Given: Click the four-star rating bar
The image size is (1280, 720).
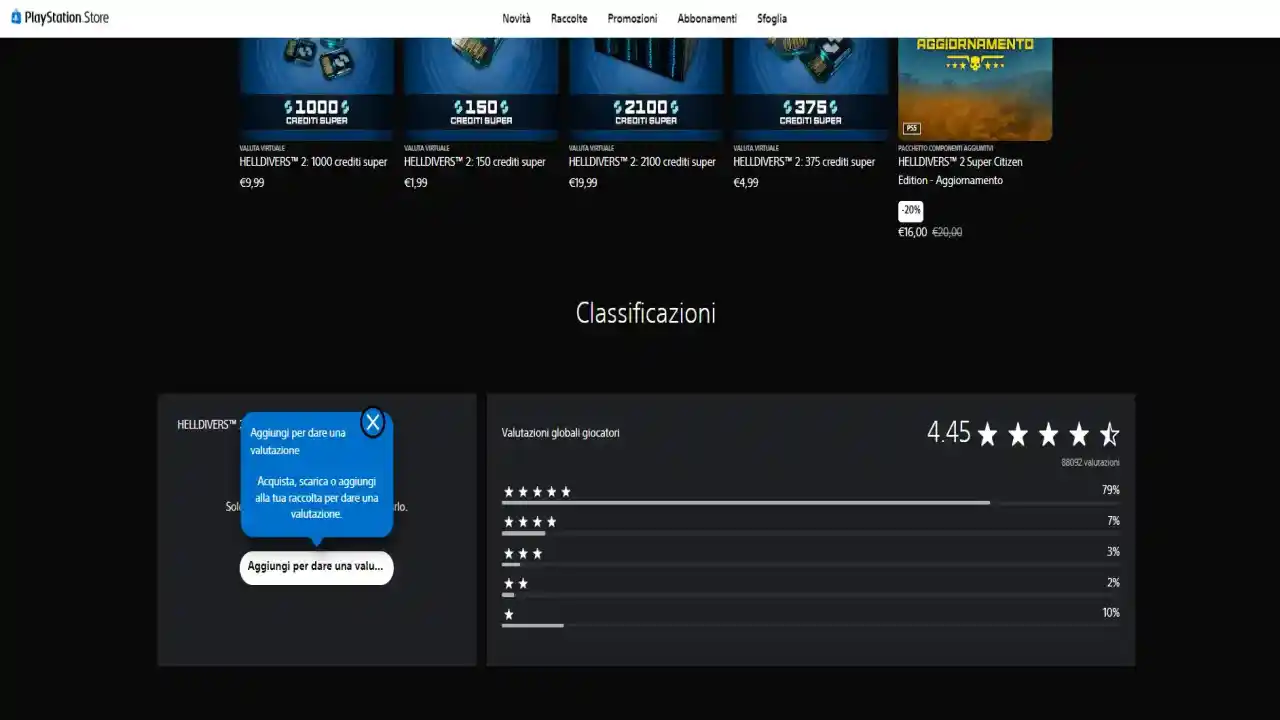Looking at the screenshot, I should (x=810, y=533).
